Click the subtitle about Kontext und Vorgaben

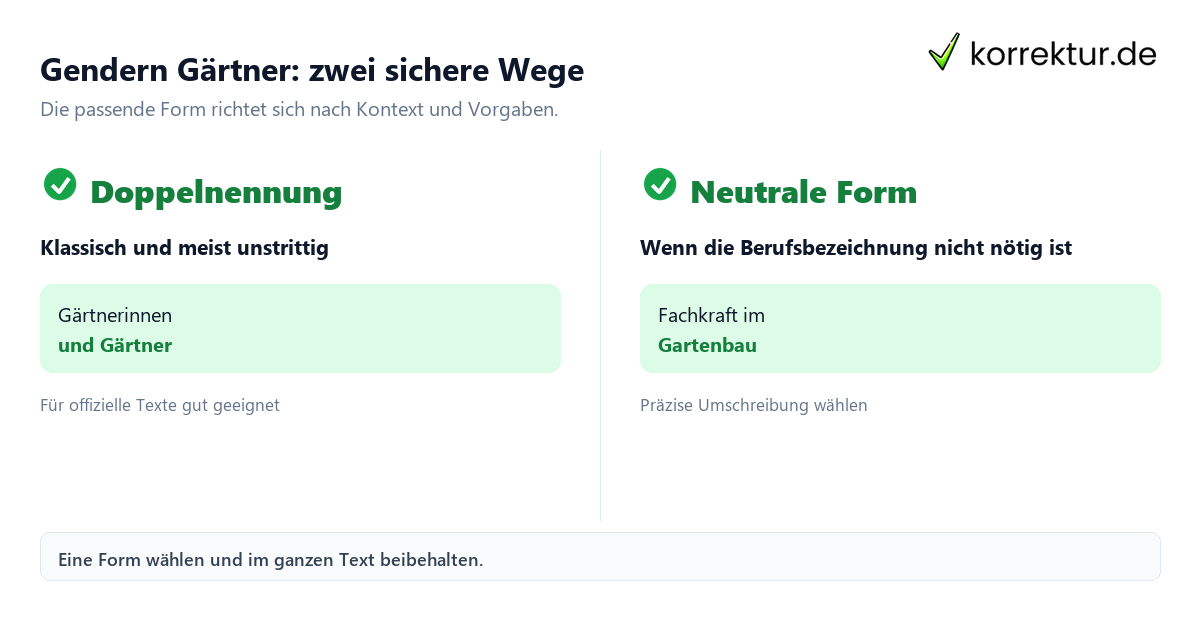click(299, 110)
